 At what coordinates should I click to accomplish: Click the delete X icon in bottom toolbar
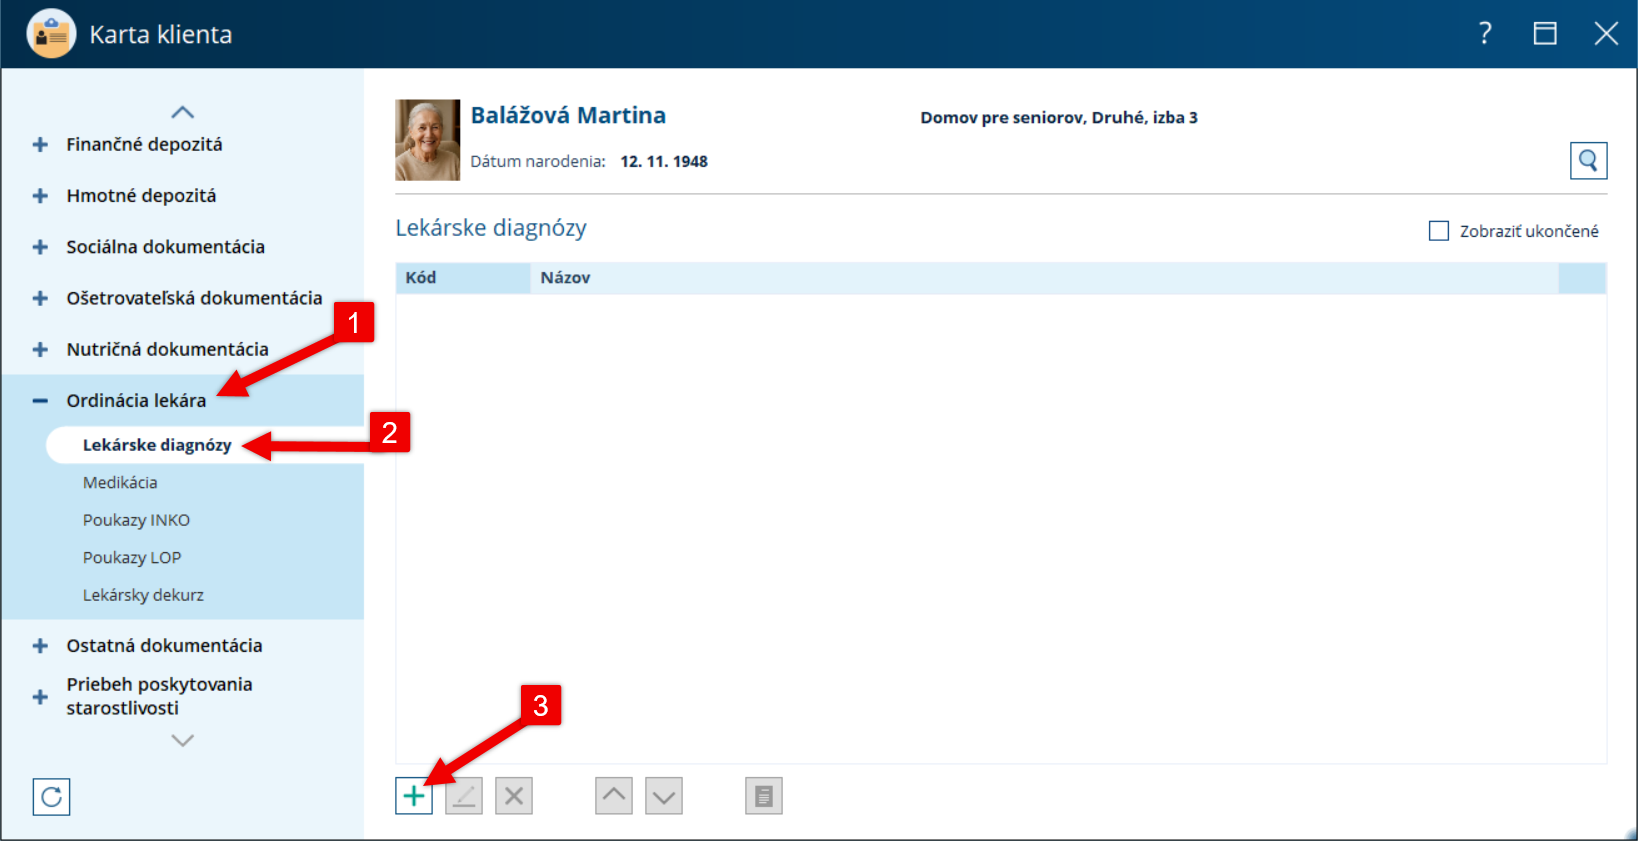point(514,796)
